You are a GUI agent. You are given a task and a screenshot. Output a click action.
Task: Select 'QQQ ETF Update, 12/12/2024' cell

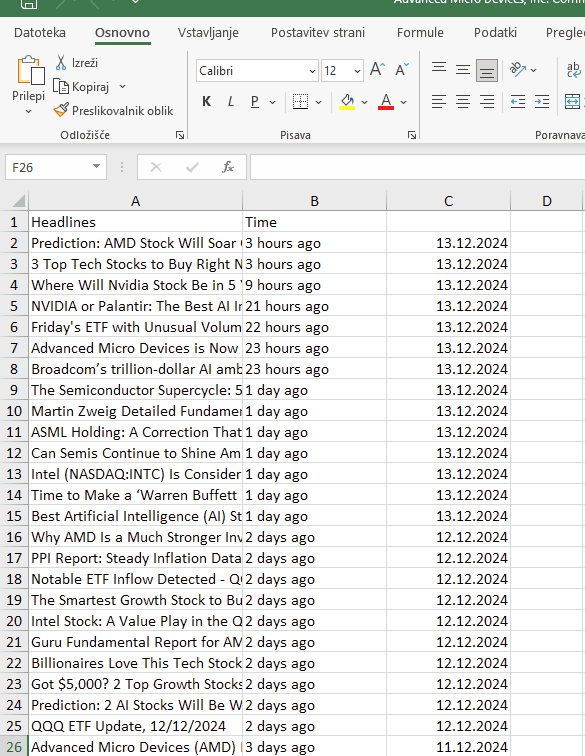click(x=136, y=726)
